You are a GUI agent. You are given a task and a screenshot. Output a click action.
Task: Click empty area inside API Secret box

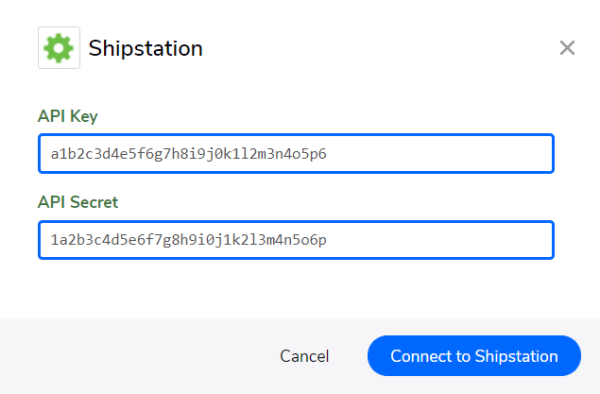440,240
